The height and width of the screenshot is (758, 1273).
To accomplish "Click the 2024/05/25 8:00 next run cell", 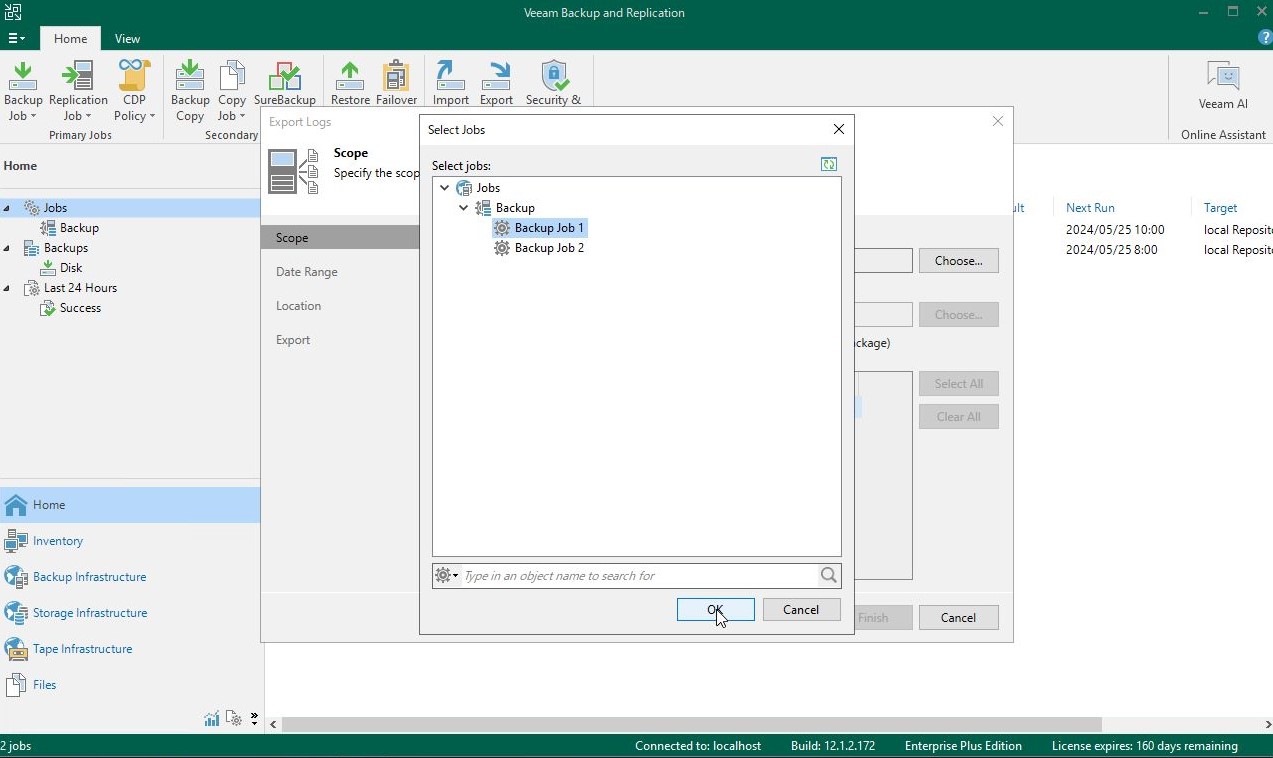I will (x=1111, y=250).
